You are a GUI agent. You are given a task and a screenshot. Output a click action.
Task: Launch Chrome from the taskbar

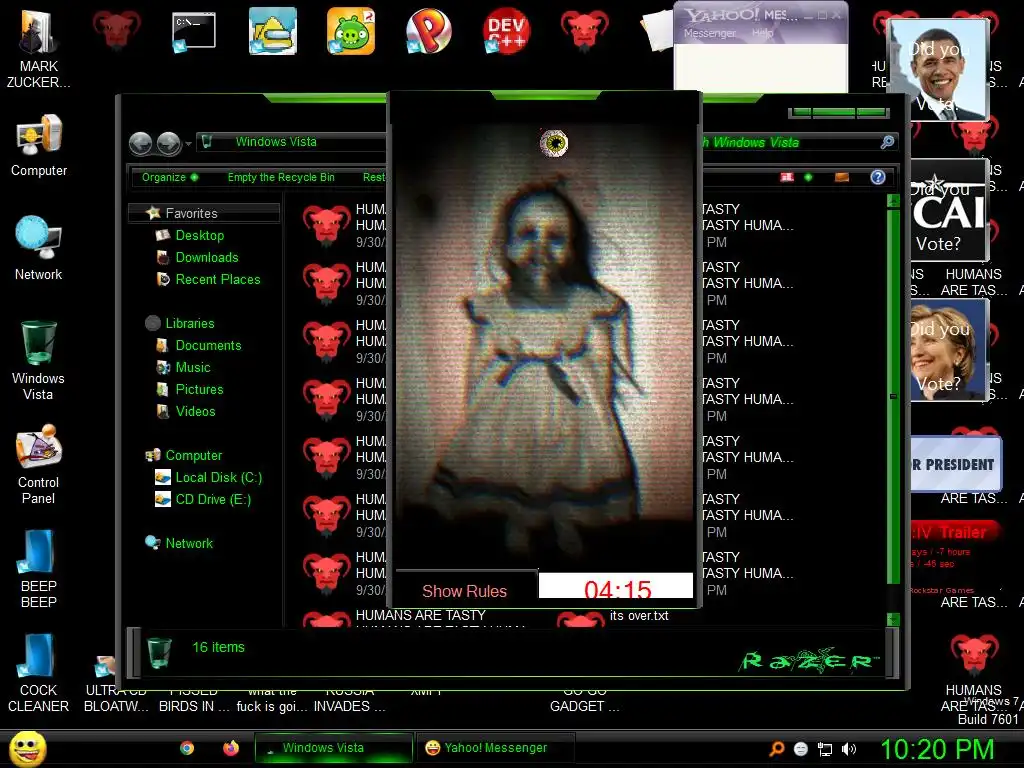[x=187, y=748]
